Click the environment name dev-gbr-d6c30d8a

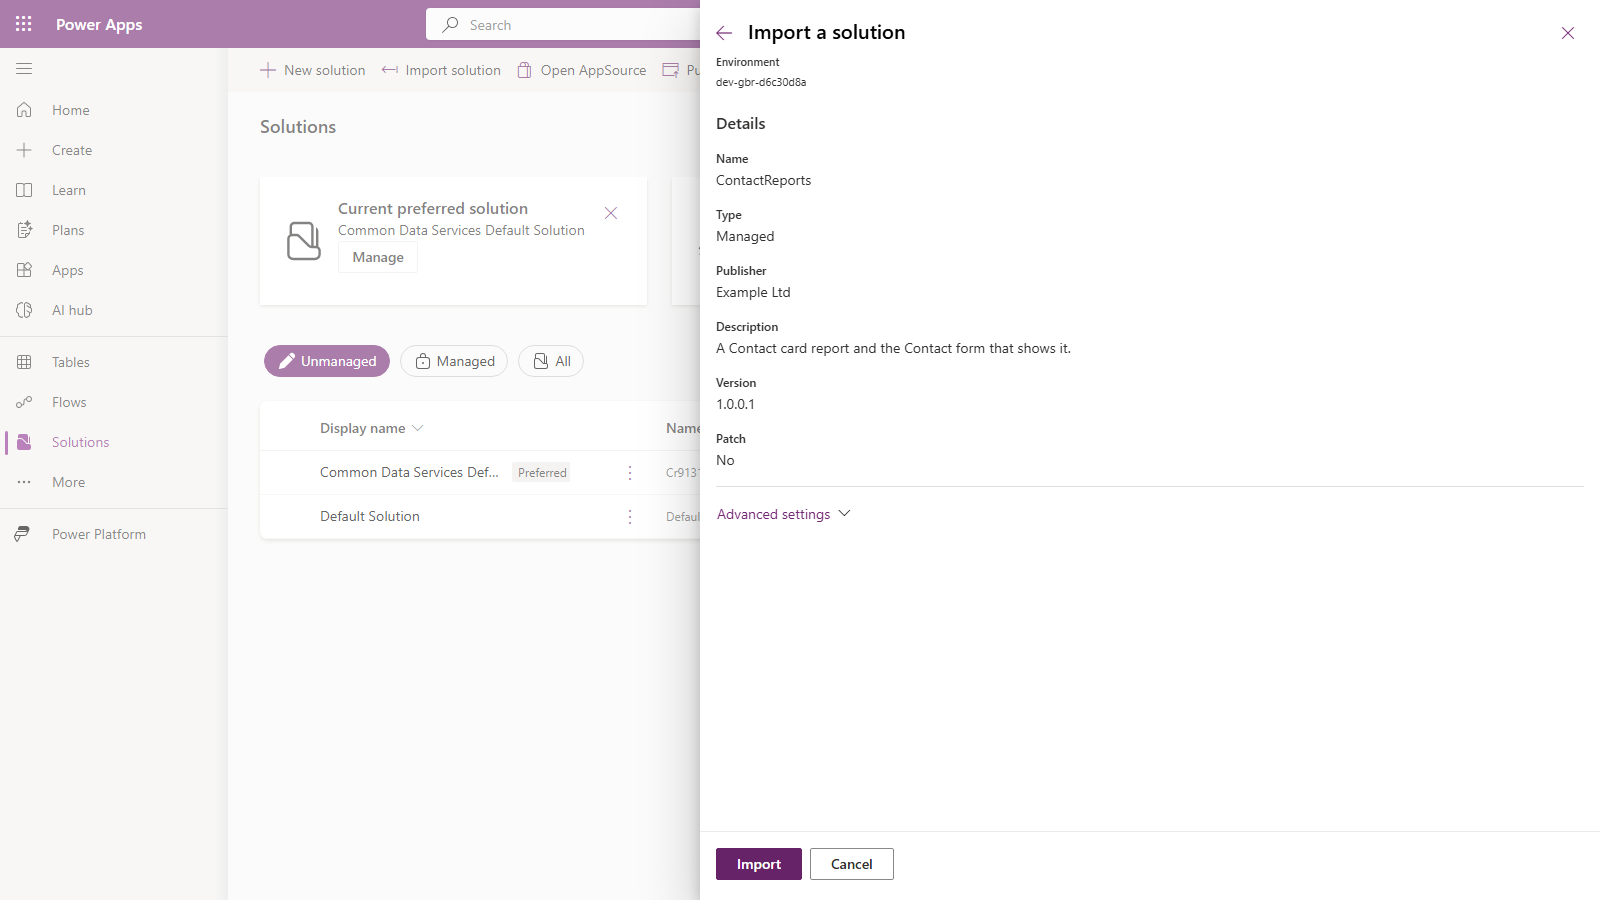(x=761, y=82)
